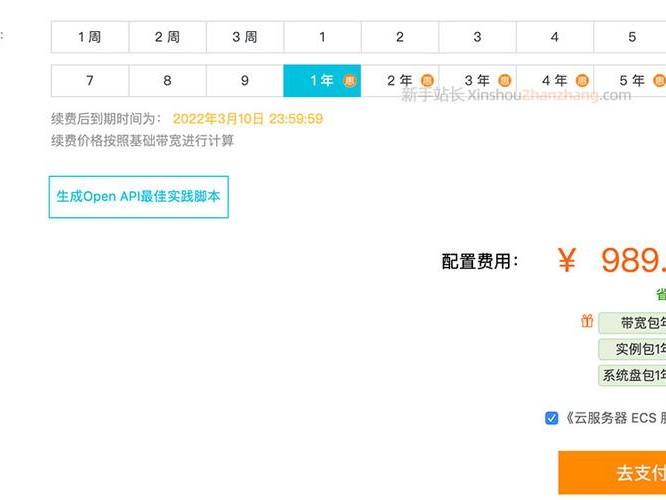Click the orange 去支付 button
Screen dimensions: 666x500
click(612, 472)
